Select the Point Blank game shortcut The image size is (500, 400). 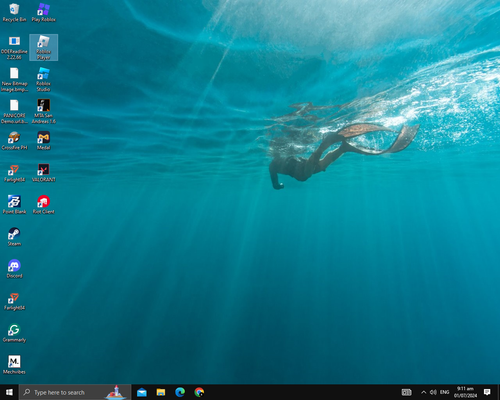tap(14, 205)
